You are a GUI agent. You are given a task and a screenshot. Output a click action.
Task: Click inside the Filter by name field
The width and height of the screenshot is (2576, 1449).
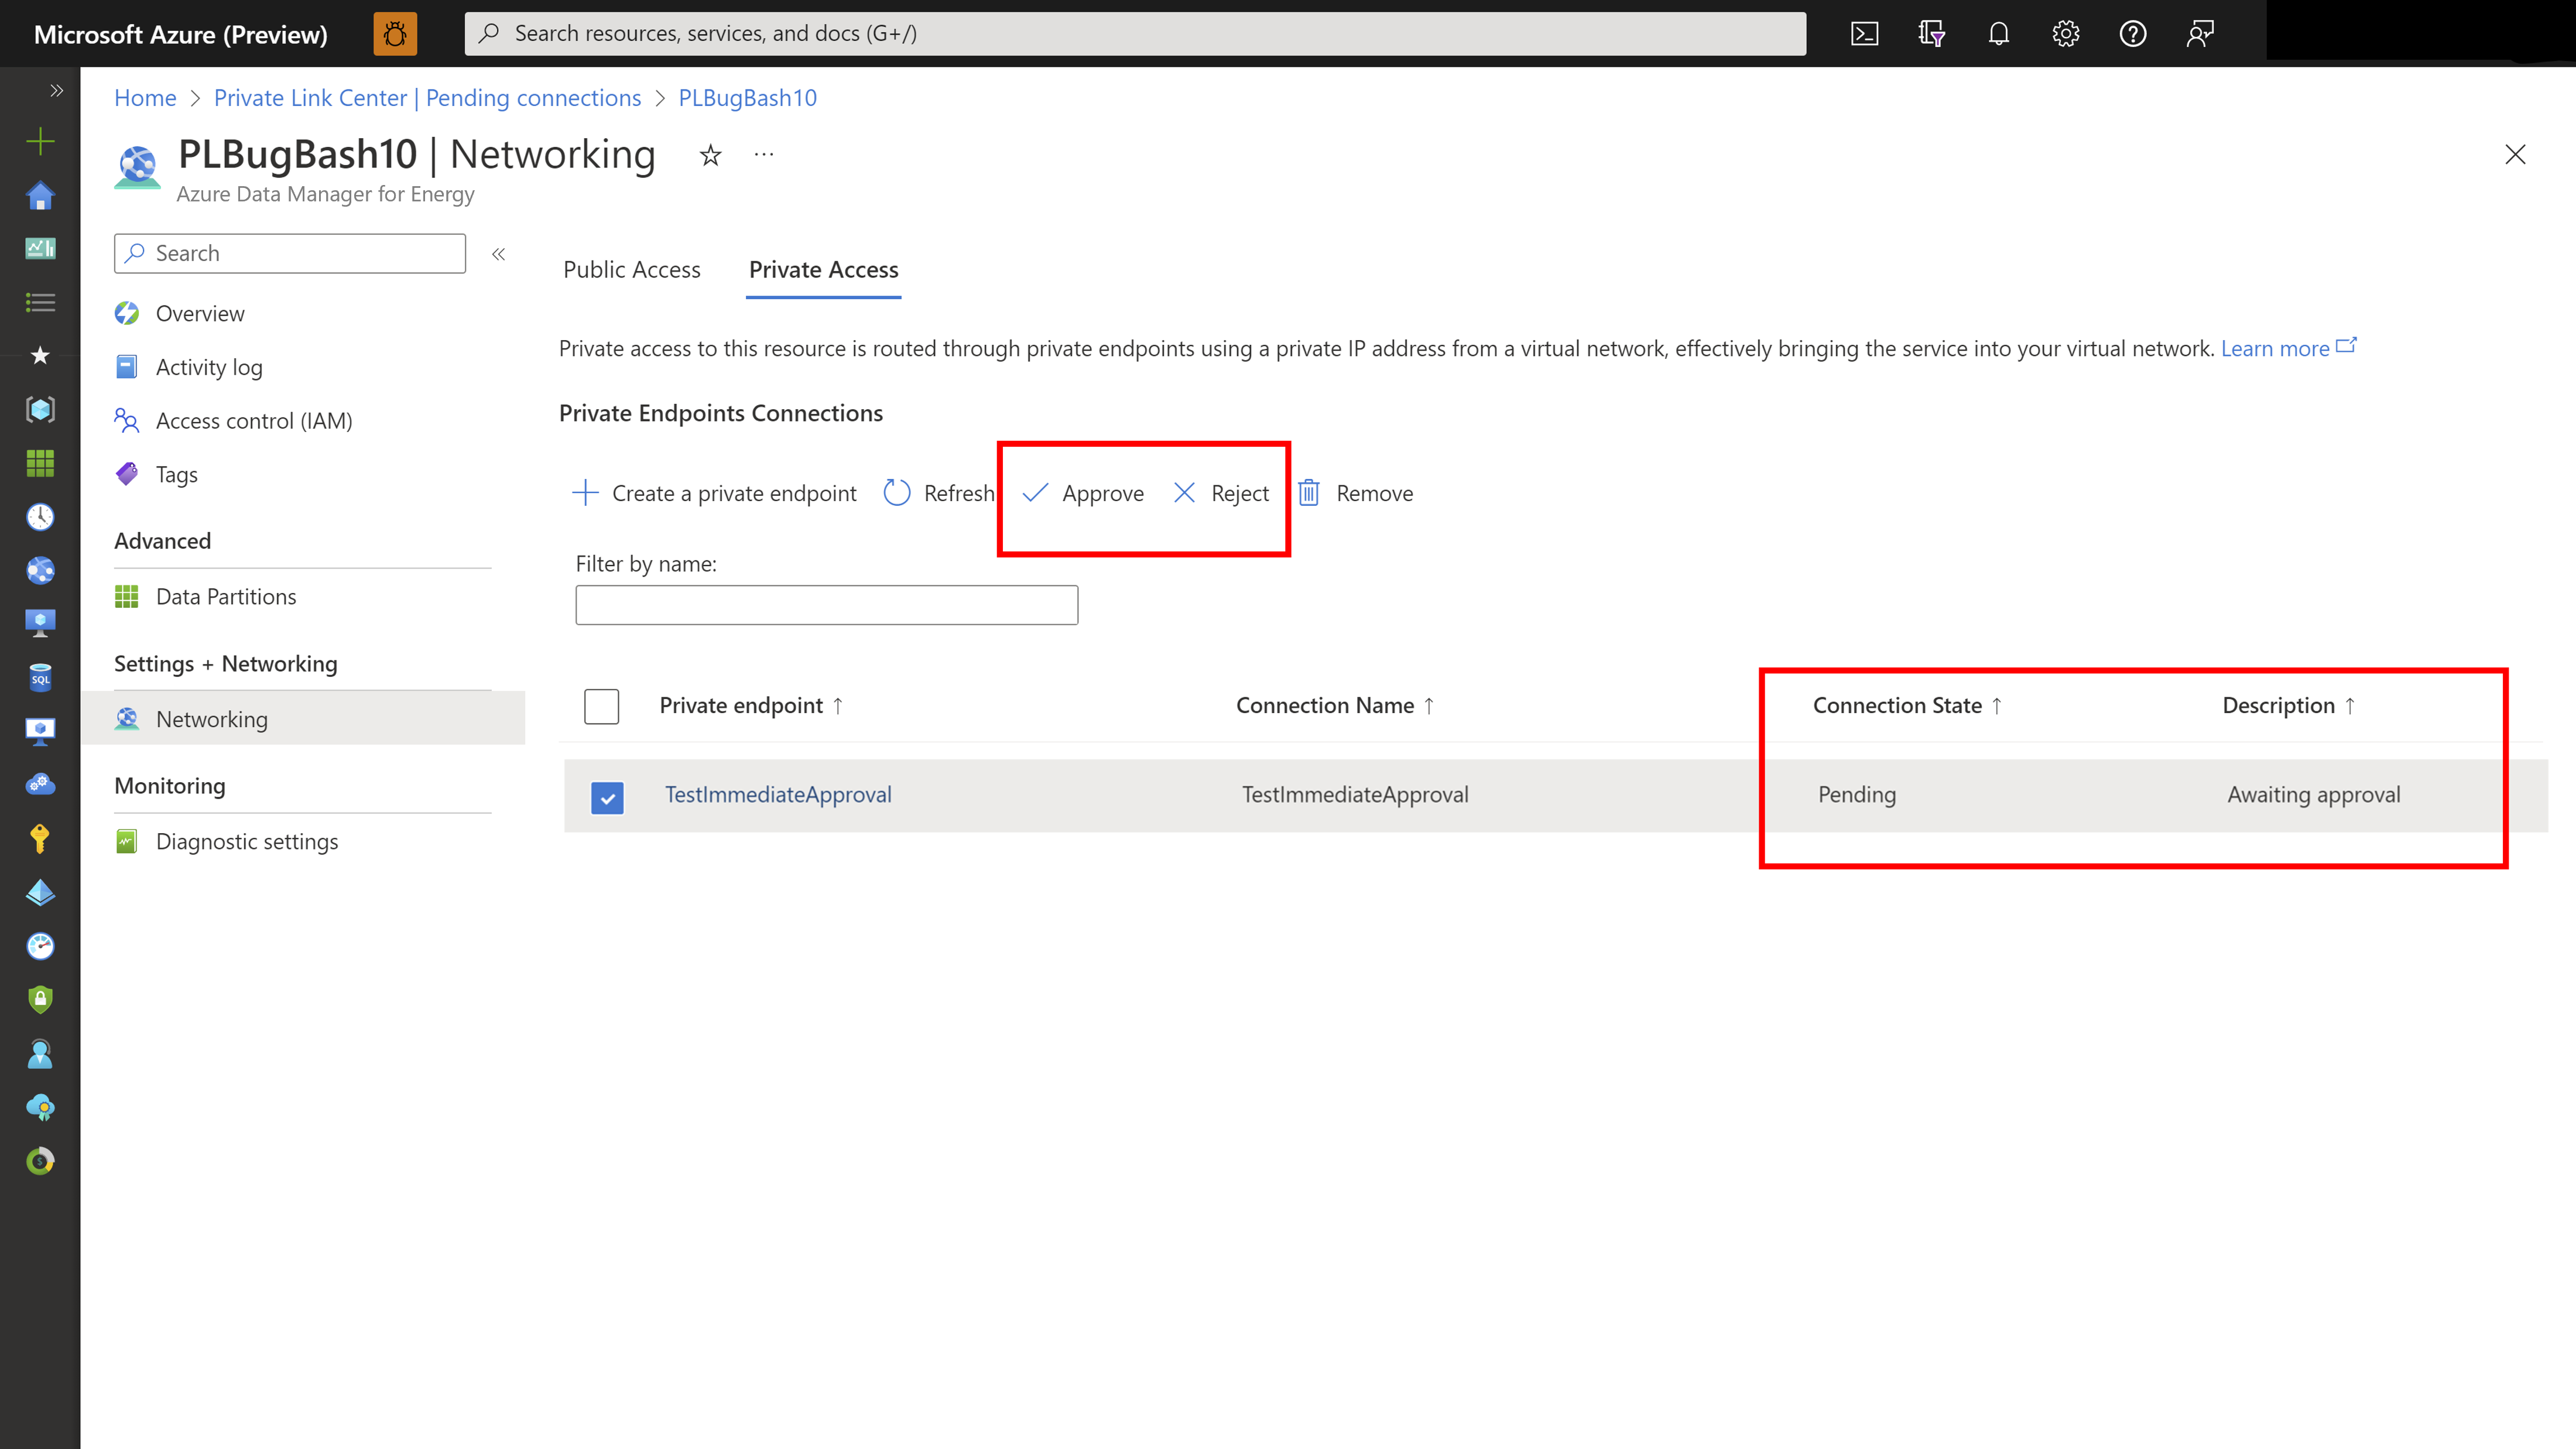826,604
